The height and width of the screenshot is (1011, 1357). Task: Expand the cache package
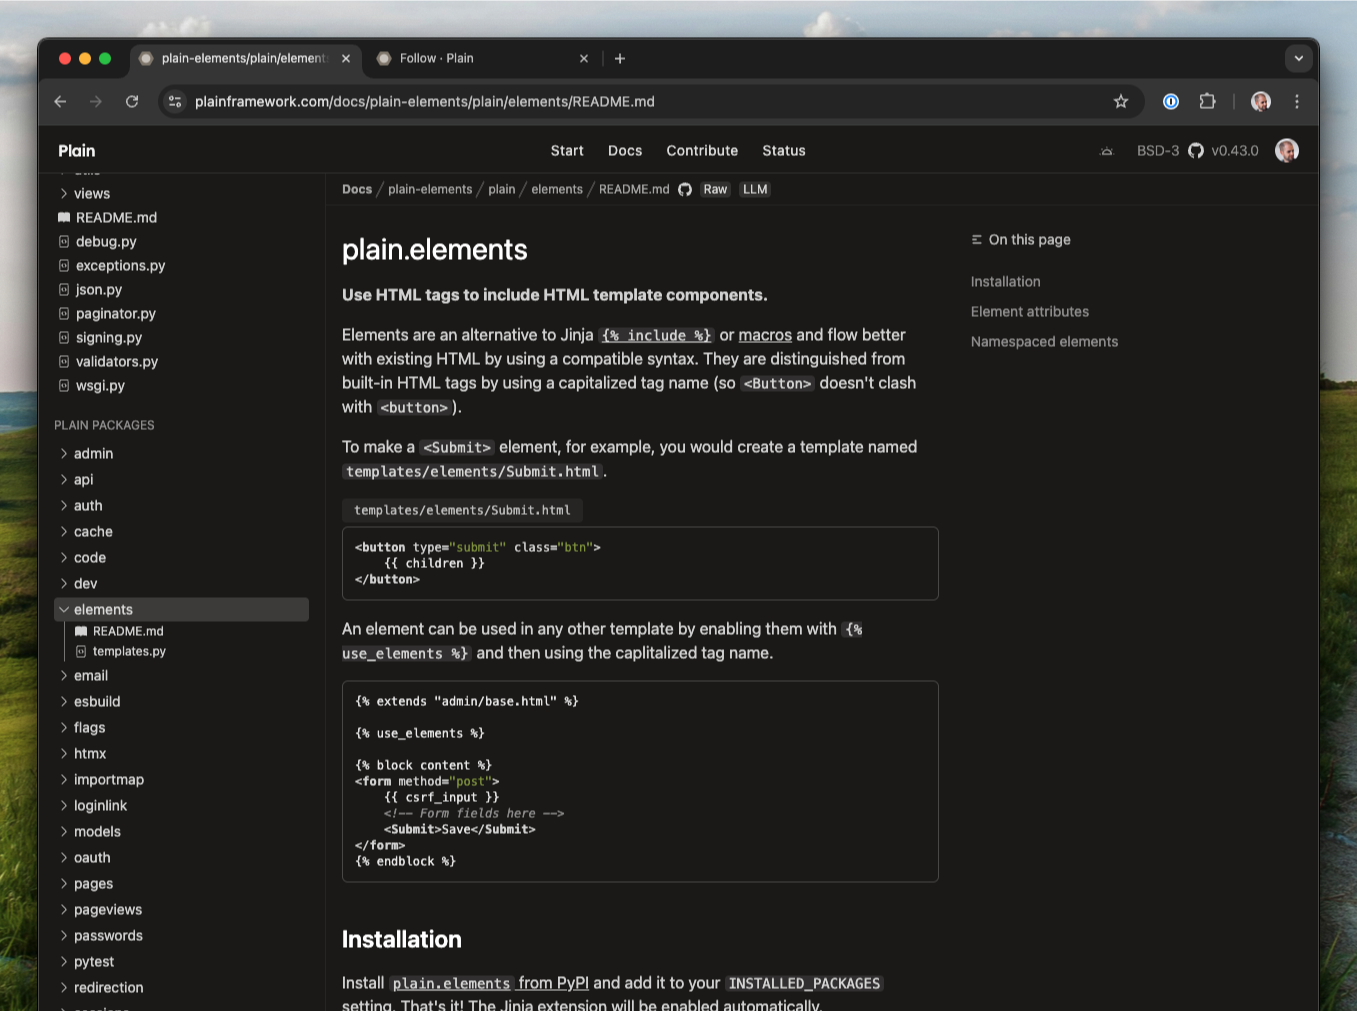click(93, 531)
